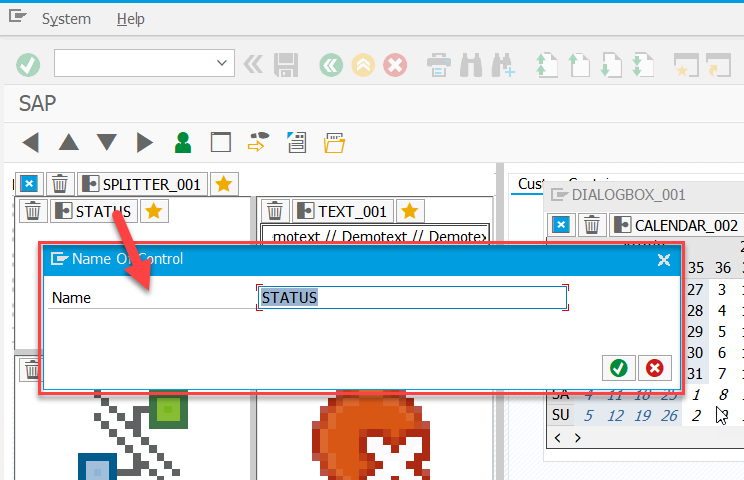Click the up arrow application toolbar icon
Image resolution: width=744 pixels, height=480 pixels.
point(69,142)
